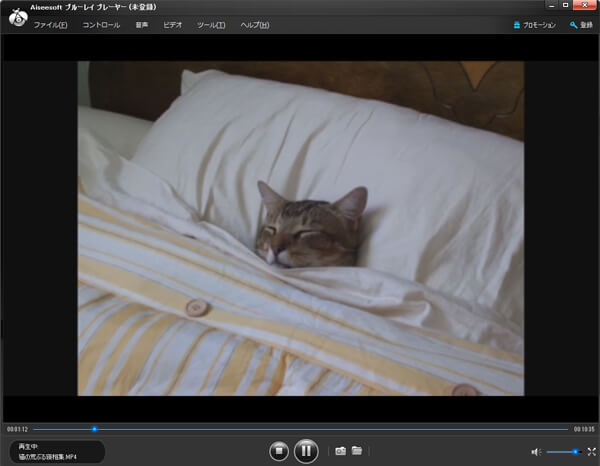Click the プロモーション button

(533, 24)
